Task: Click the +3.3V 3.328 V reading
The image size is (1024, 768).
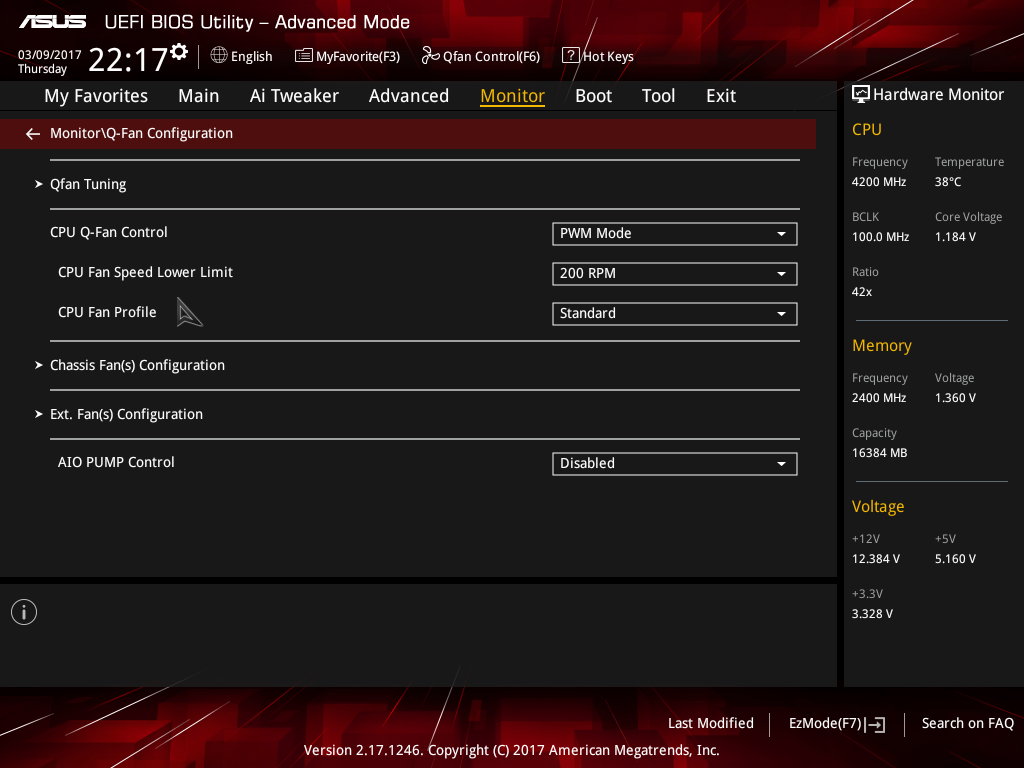Action: click(x=872, y=614)
